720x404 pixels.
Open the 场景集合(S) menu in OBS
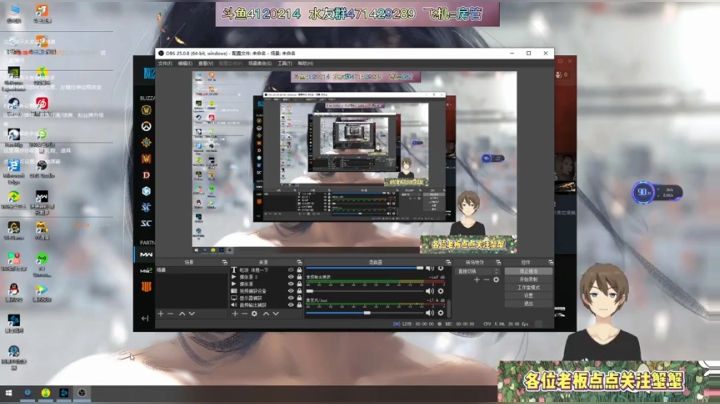[x=260, y=63]
